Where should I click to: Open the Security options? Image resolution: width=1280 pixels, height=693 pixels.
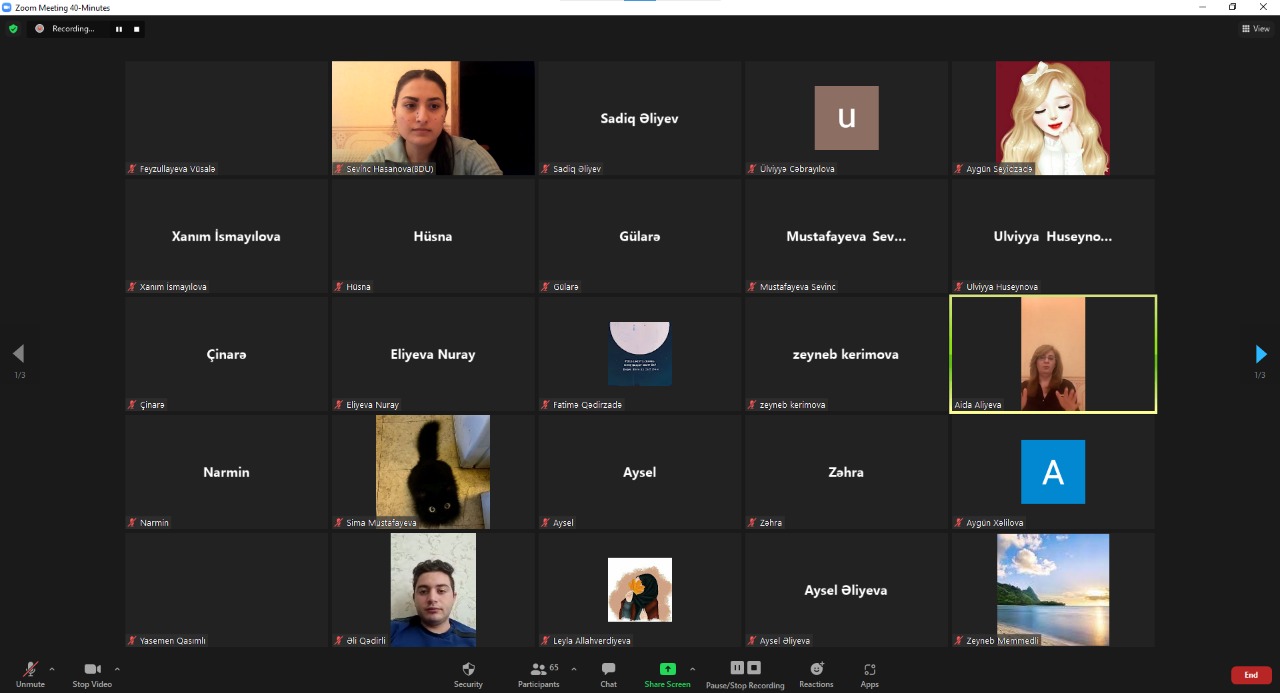[468, 674]
